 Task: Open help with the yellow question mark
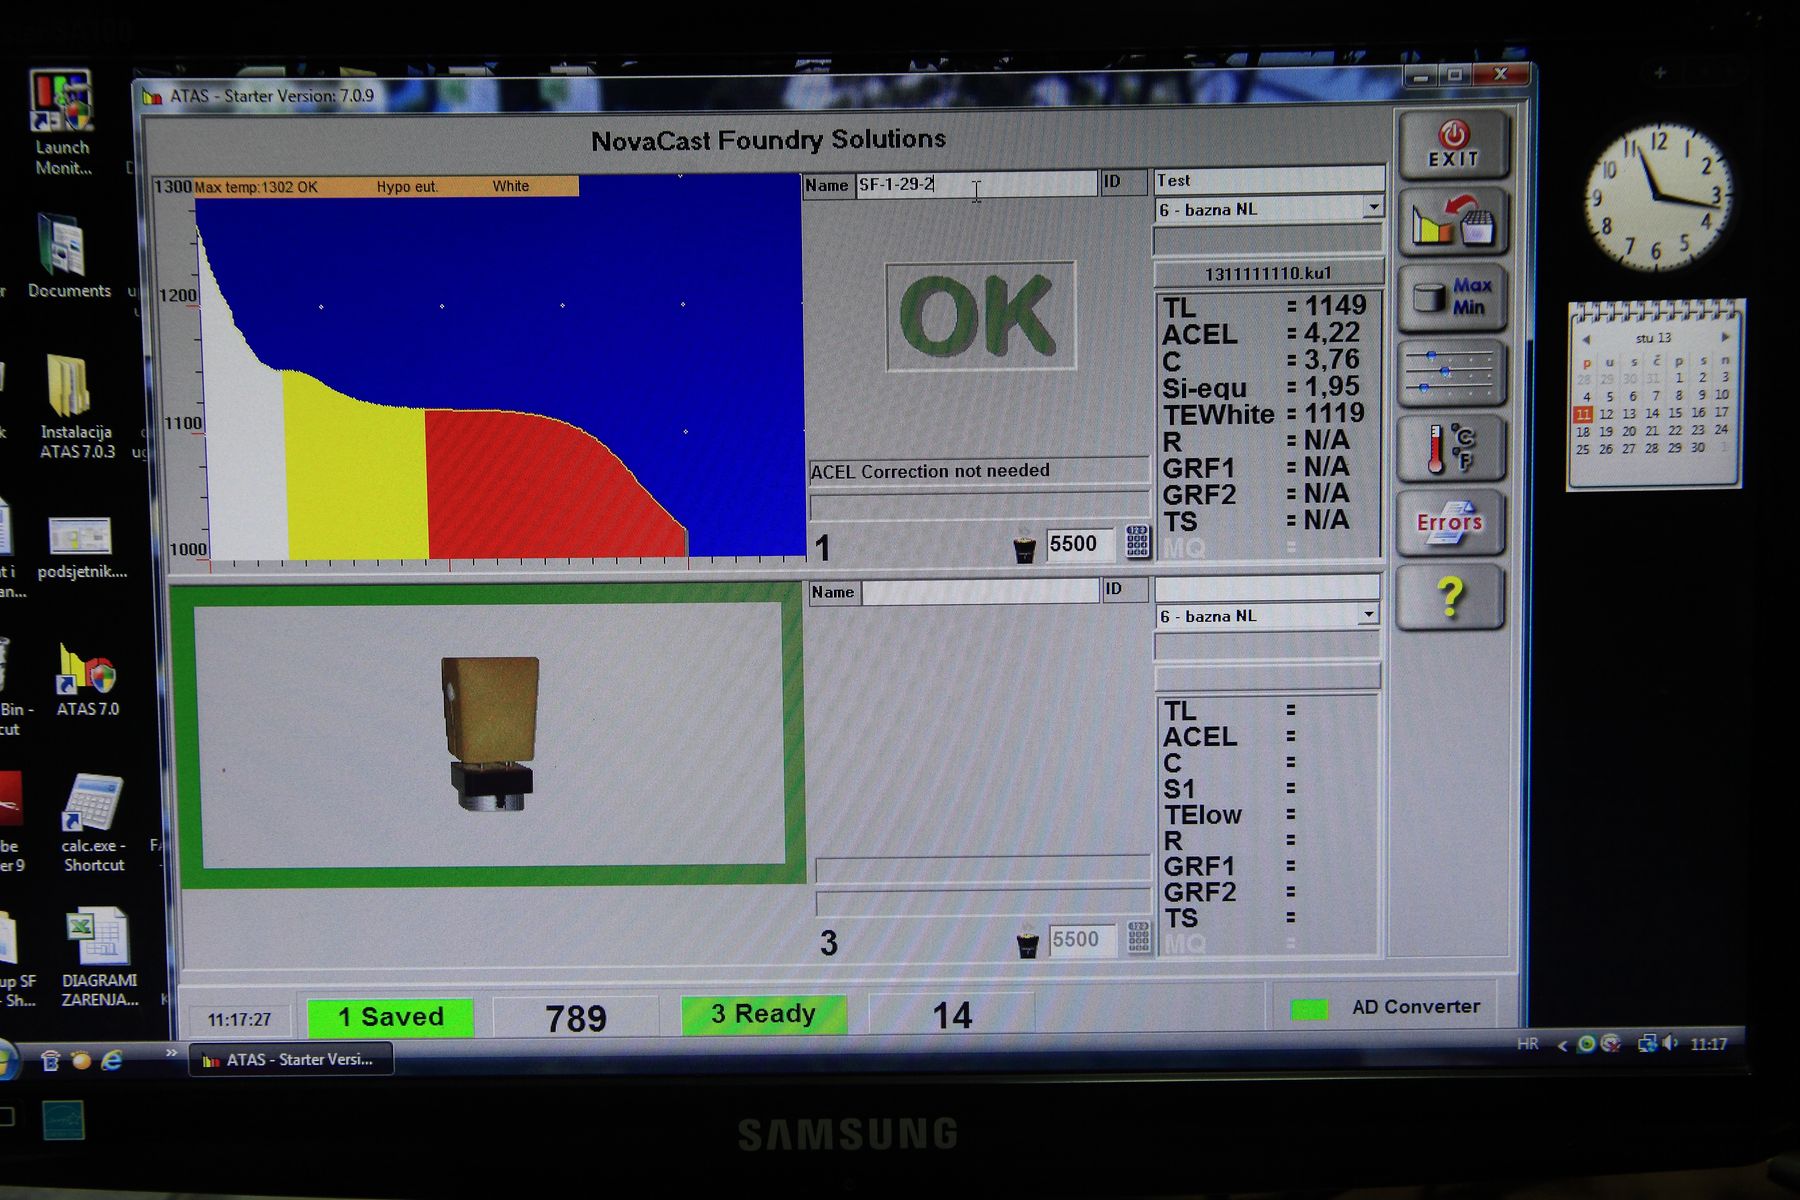[x=1450, y=597]
